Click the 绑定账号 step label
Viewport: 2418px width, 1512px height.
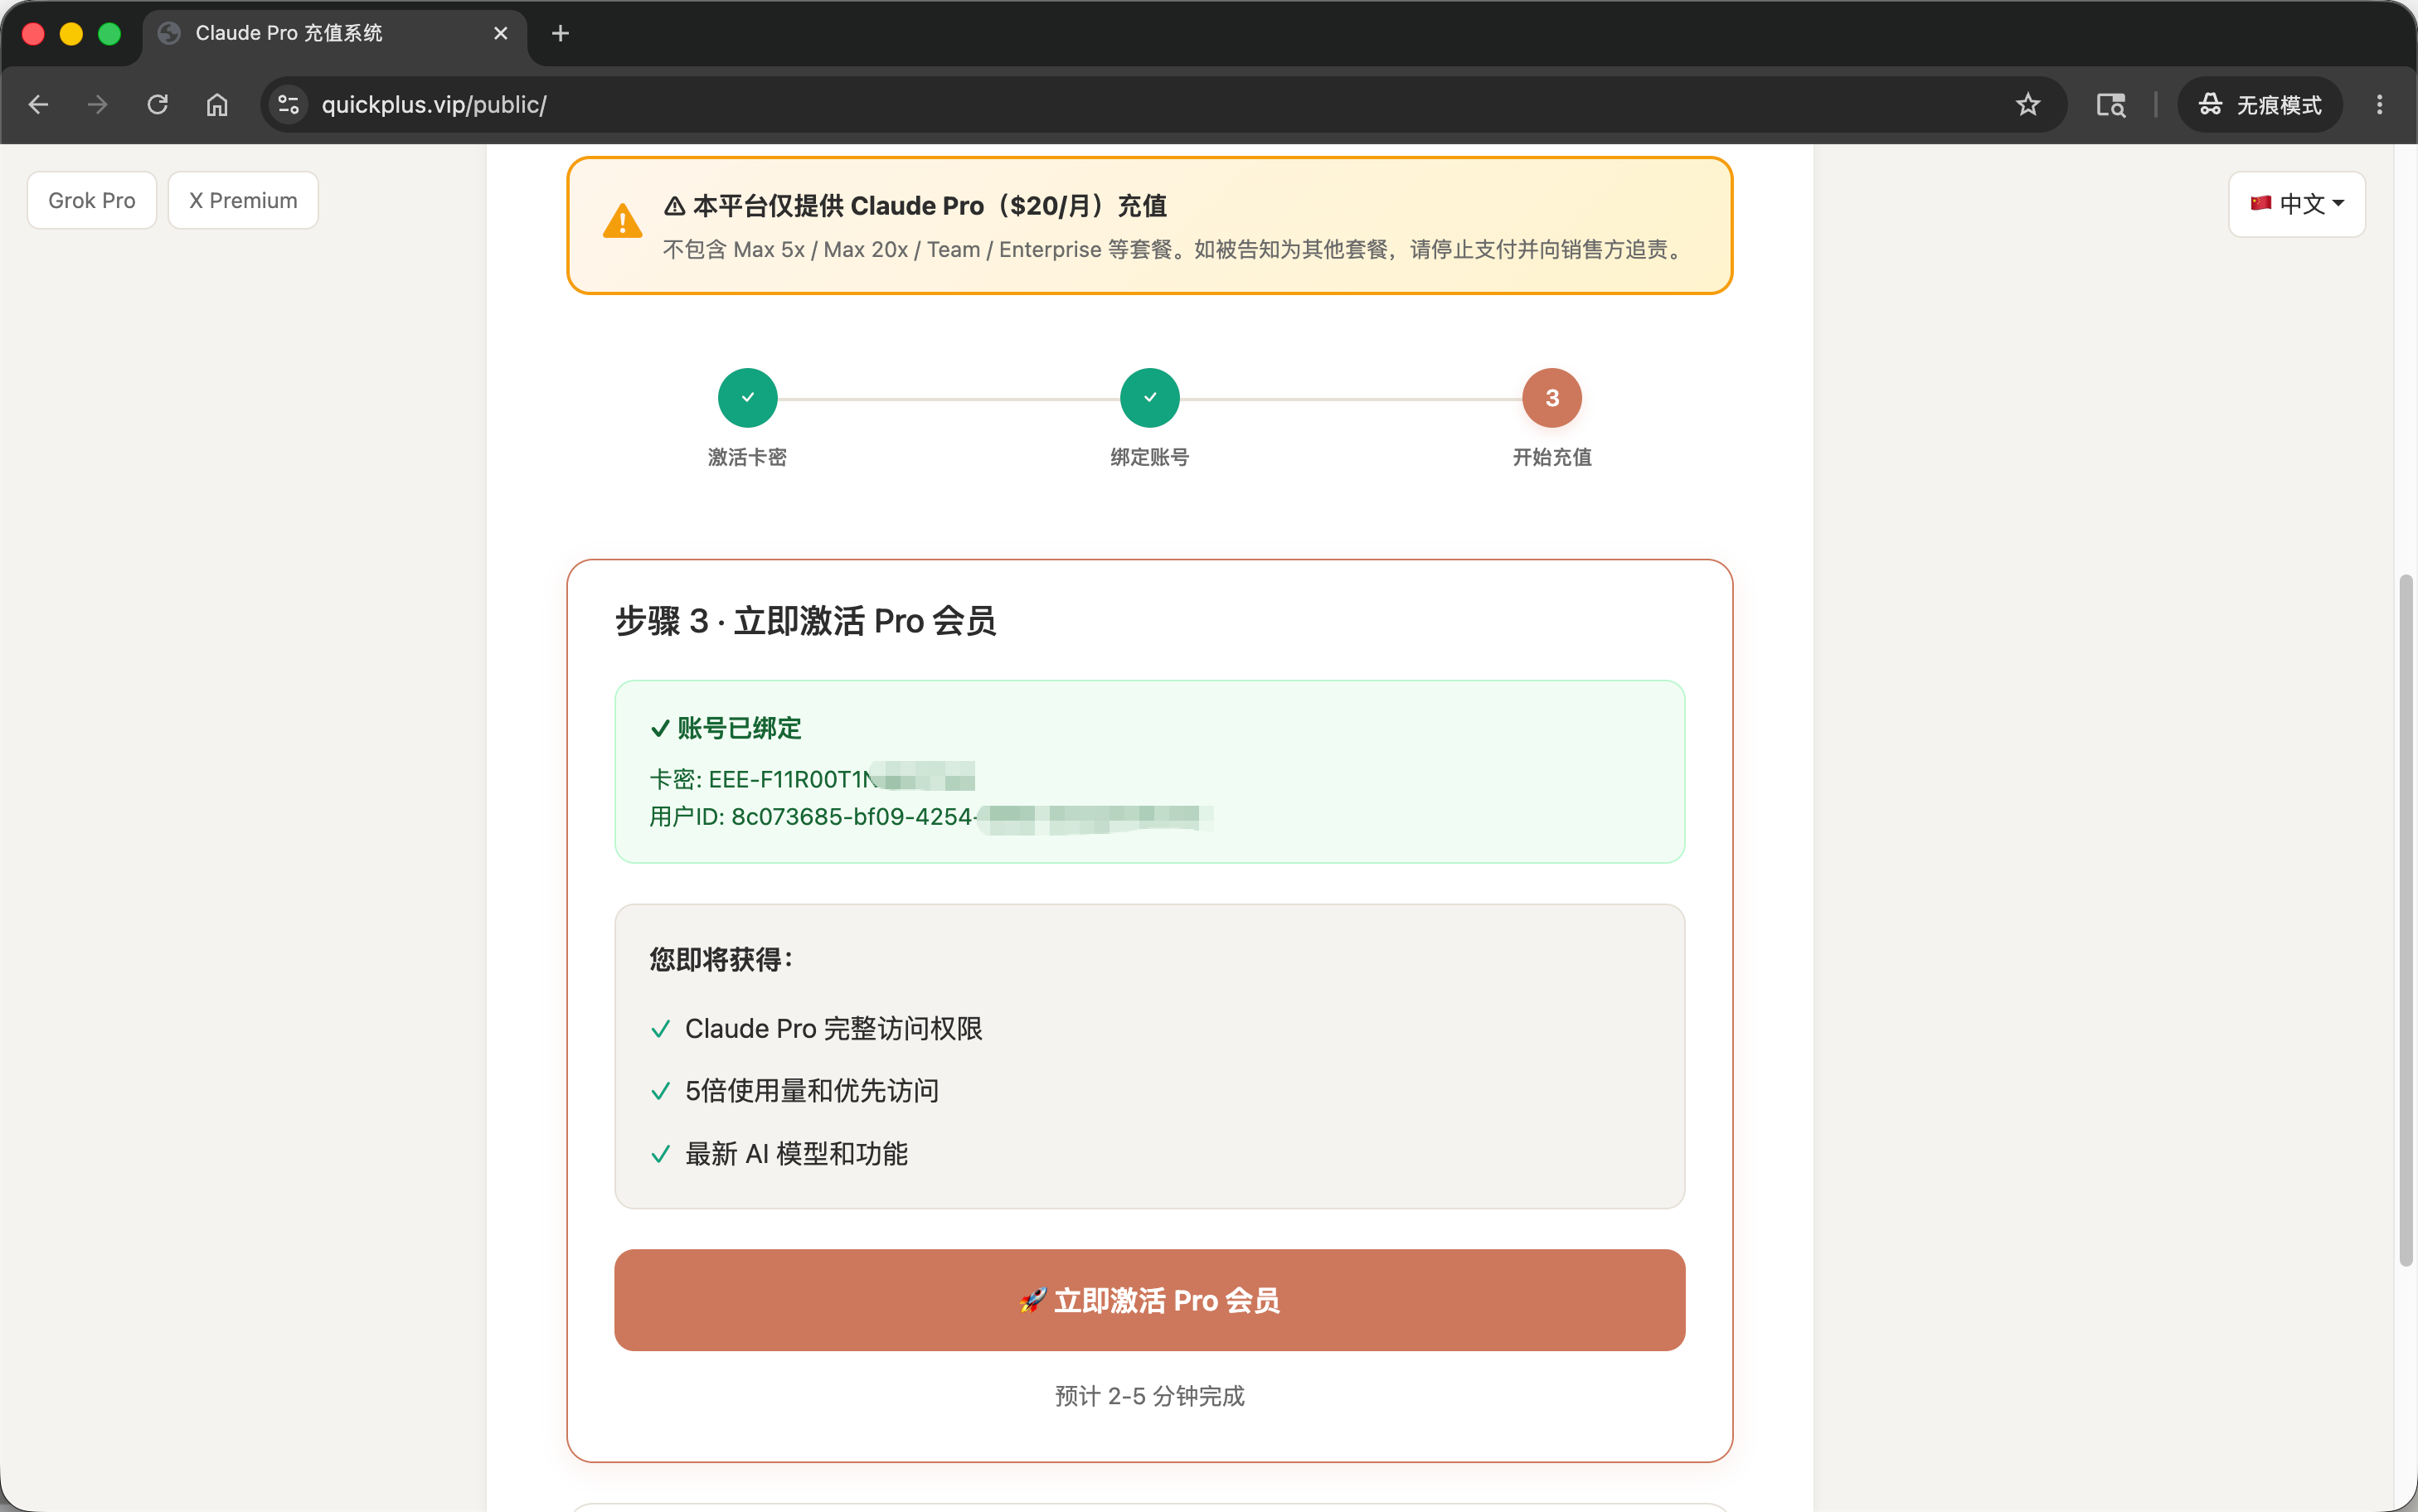coord(1150,457)
